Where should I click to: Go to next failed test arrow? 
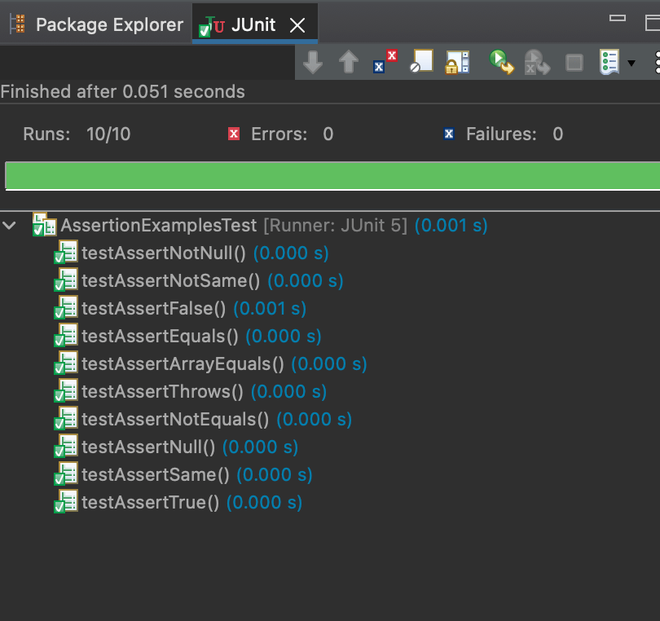pyautogui.click(x=313, y=62)
